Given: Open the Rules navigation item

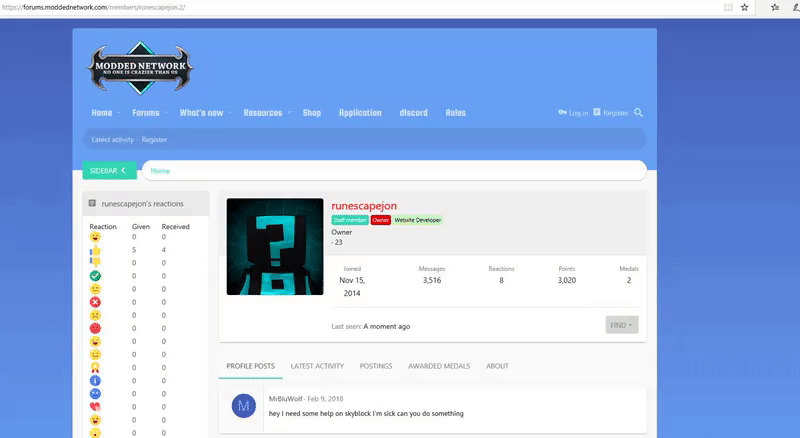Looking at the screenshot, I should coord(456,113).
